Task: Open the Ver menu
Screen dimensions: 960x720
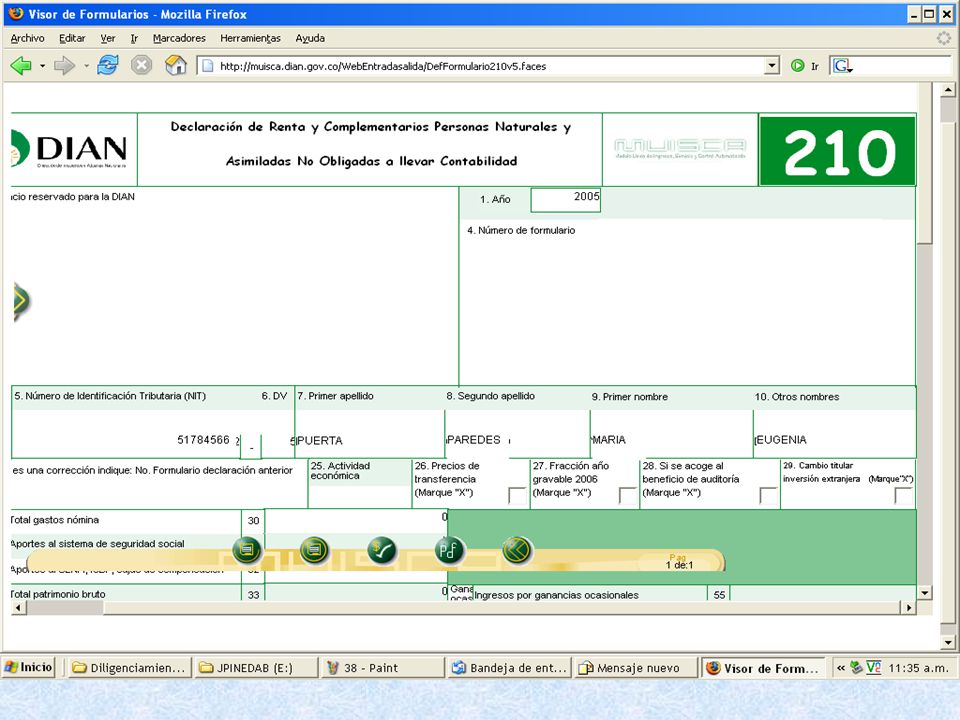Action: [x=108, y=38]
